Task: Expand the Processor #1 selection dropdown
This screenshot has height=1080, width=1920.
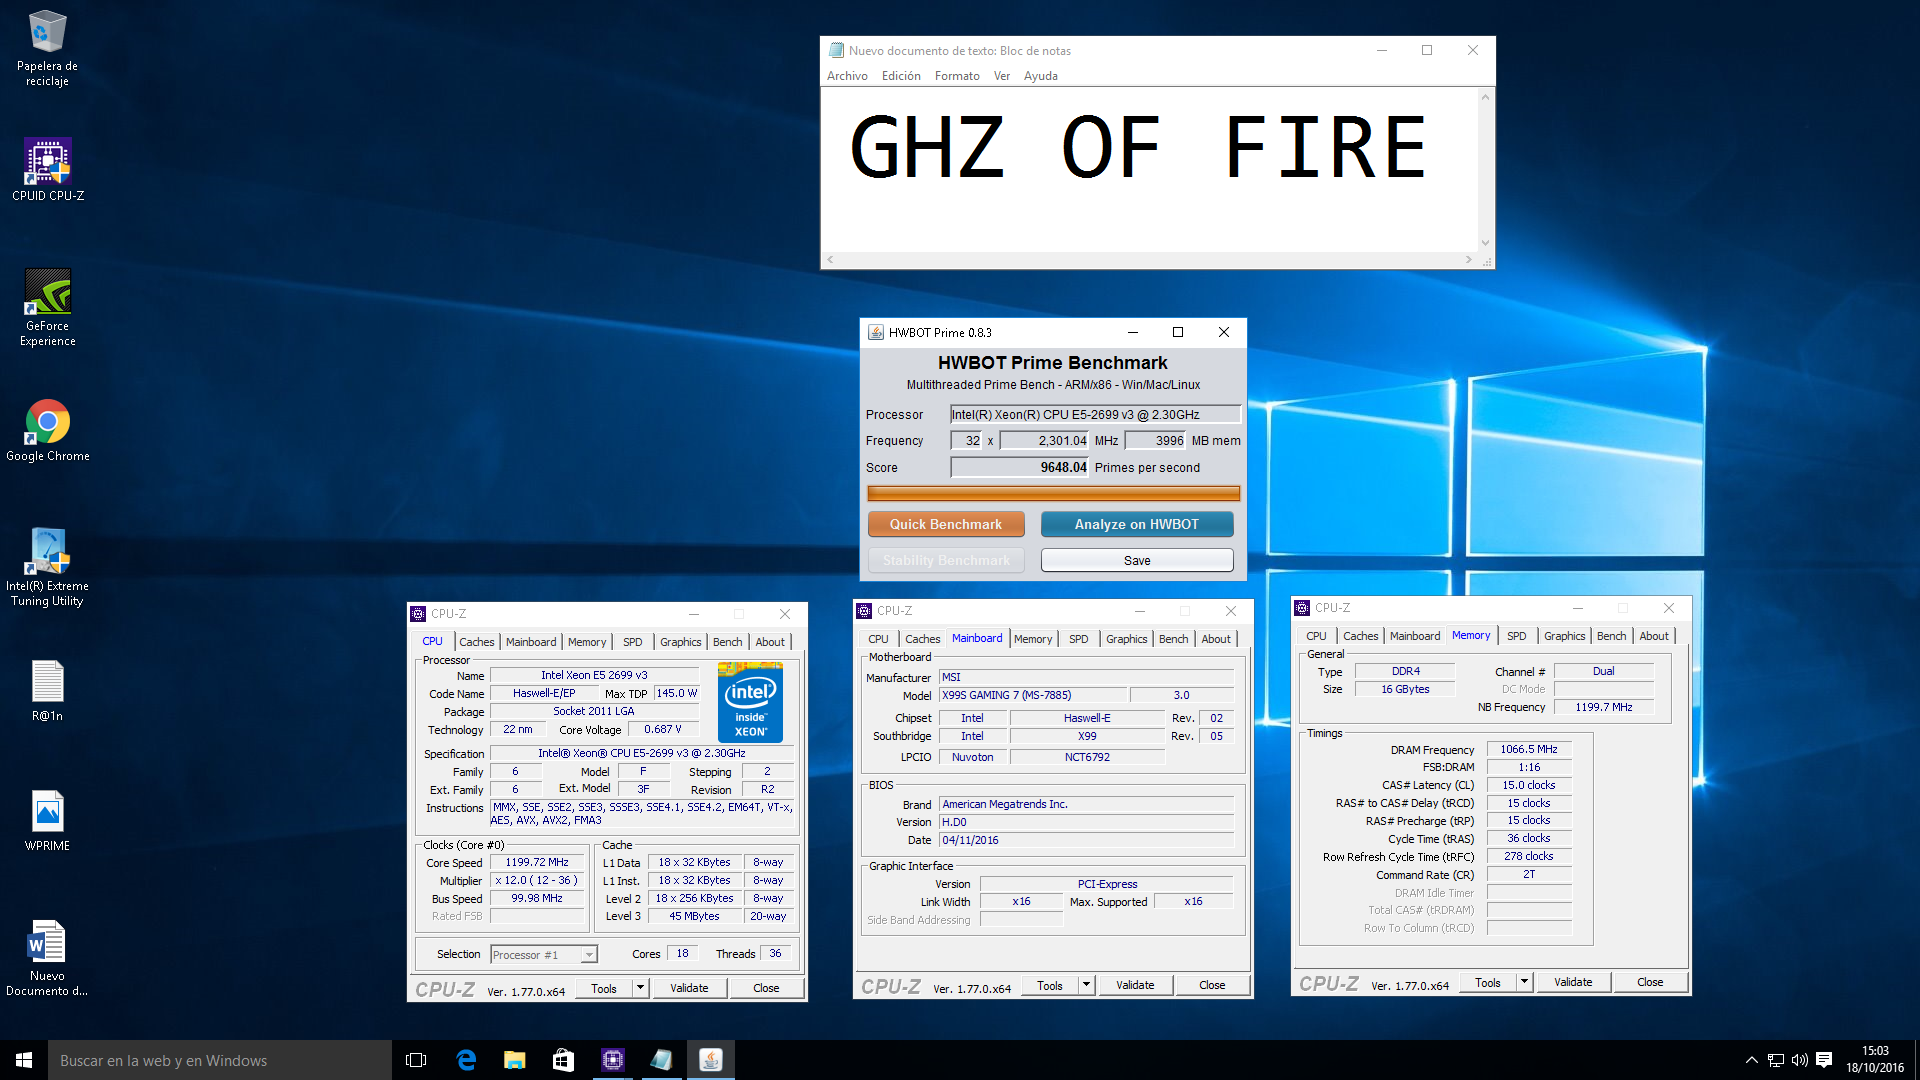Action: click(589, 955)
